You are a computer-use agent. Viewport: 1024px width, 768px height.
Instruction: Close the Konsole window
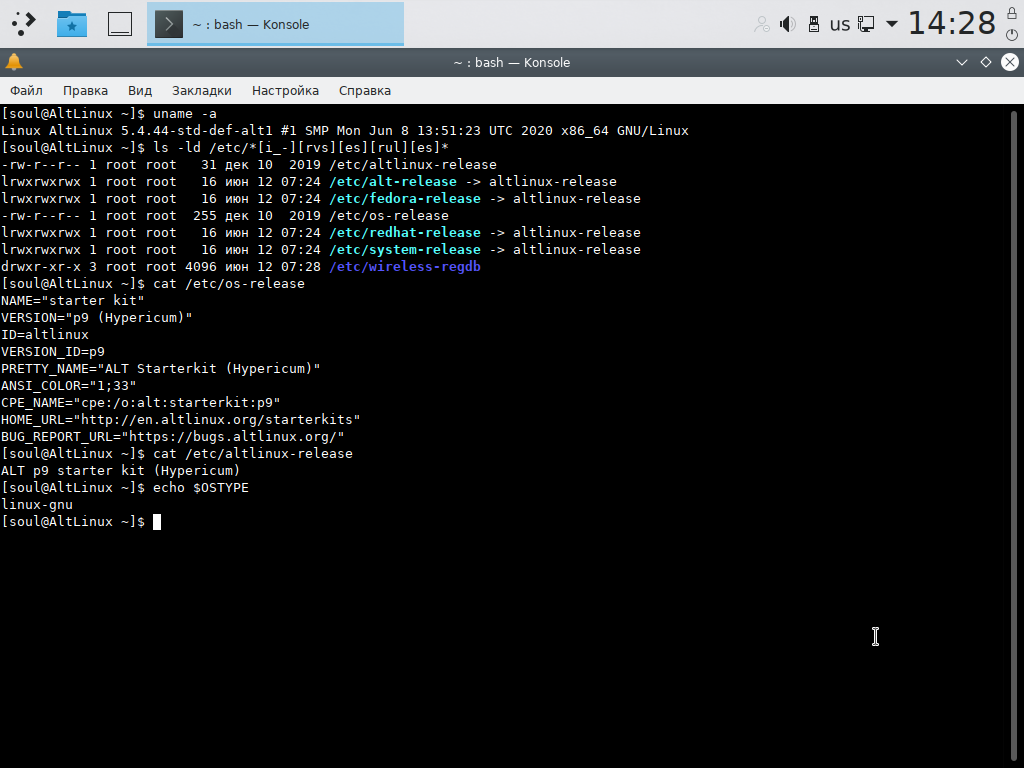point(1010,62)
